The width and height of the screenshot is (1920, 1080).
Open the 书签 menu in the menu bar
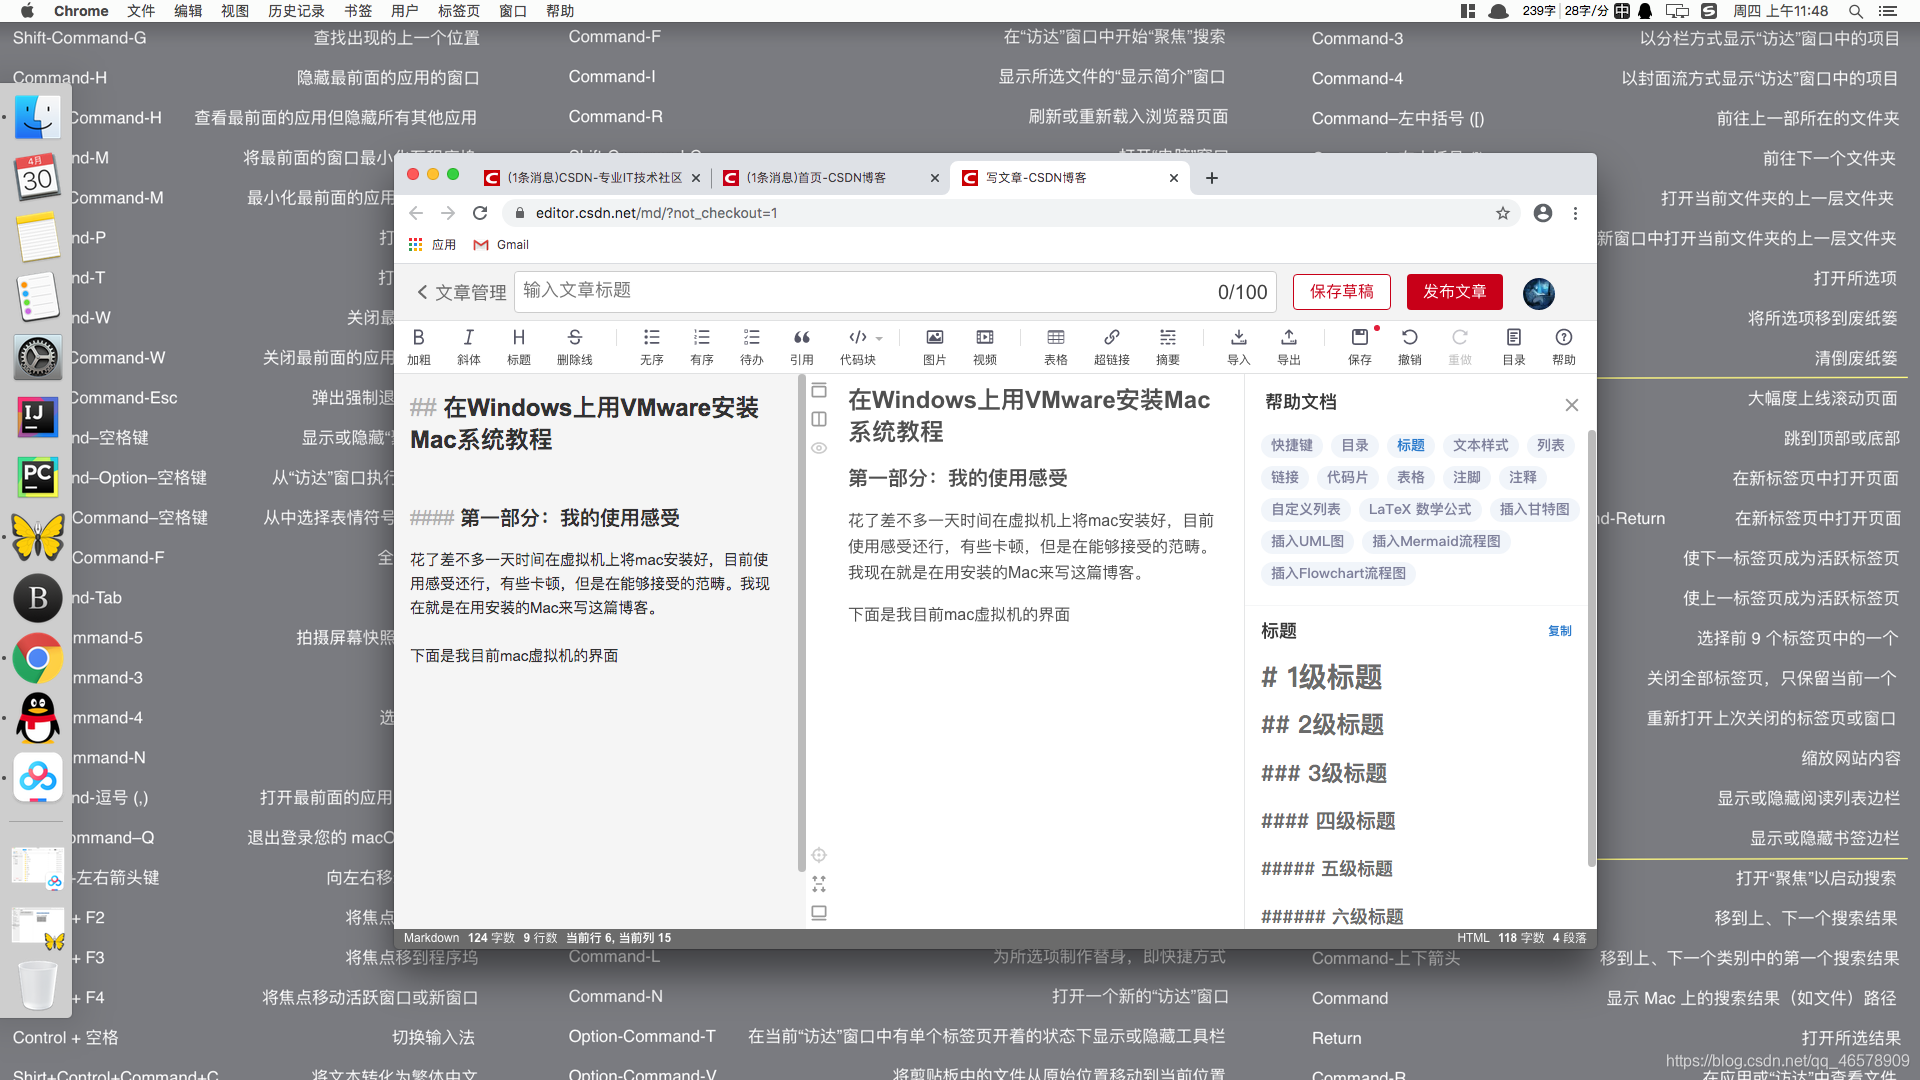click(x=353, y=11)
